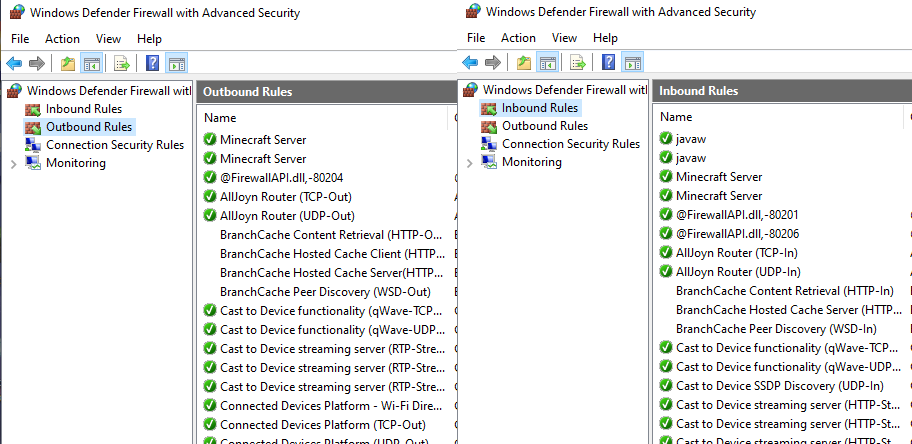
Task: Select Cast to Device SSDP Discovery (UDP-In) rule
Action: (779, 385)
